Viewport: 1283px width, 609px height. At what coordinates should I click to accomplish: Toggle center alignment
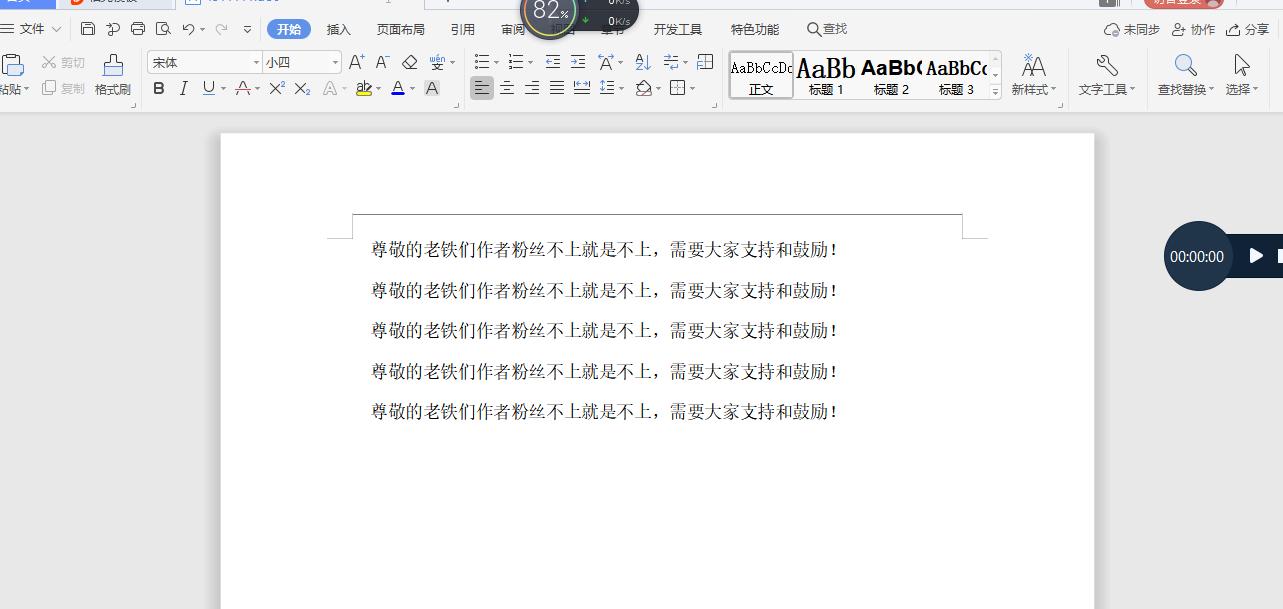pyautogui.click(x=507, y=88)
